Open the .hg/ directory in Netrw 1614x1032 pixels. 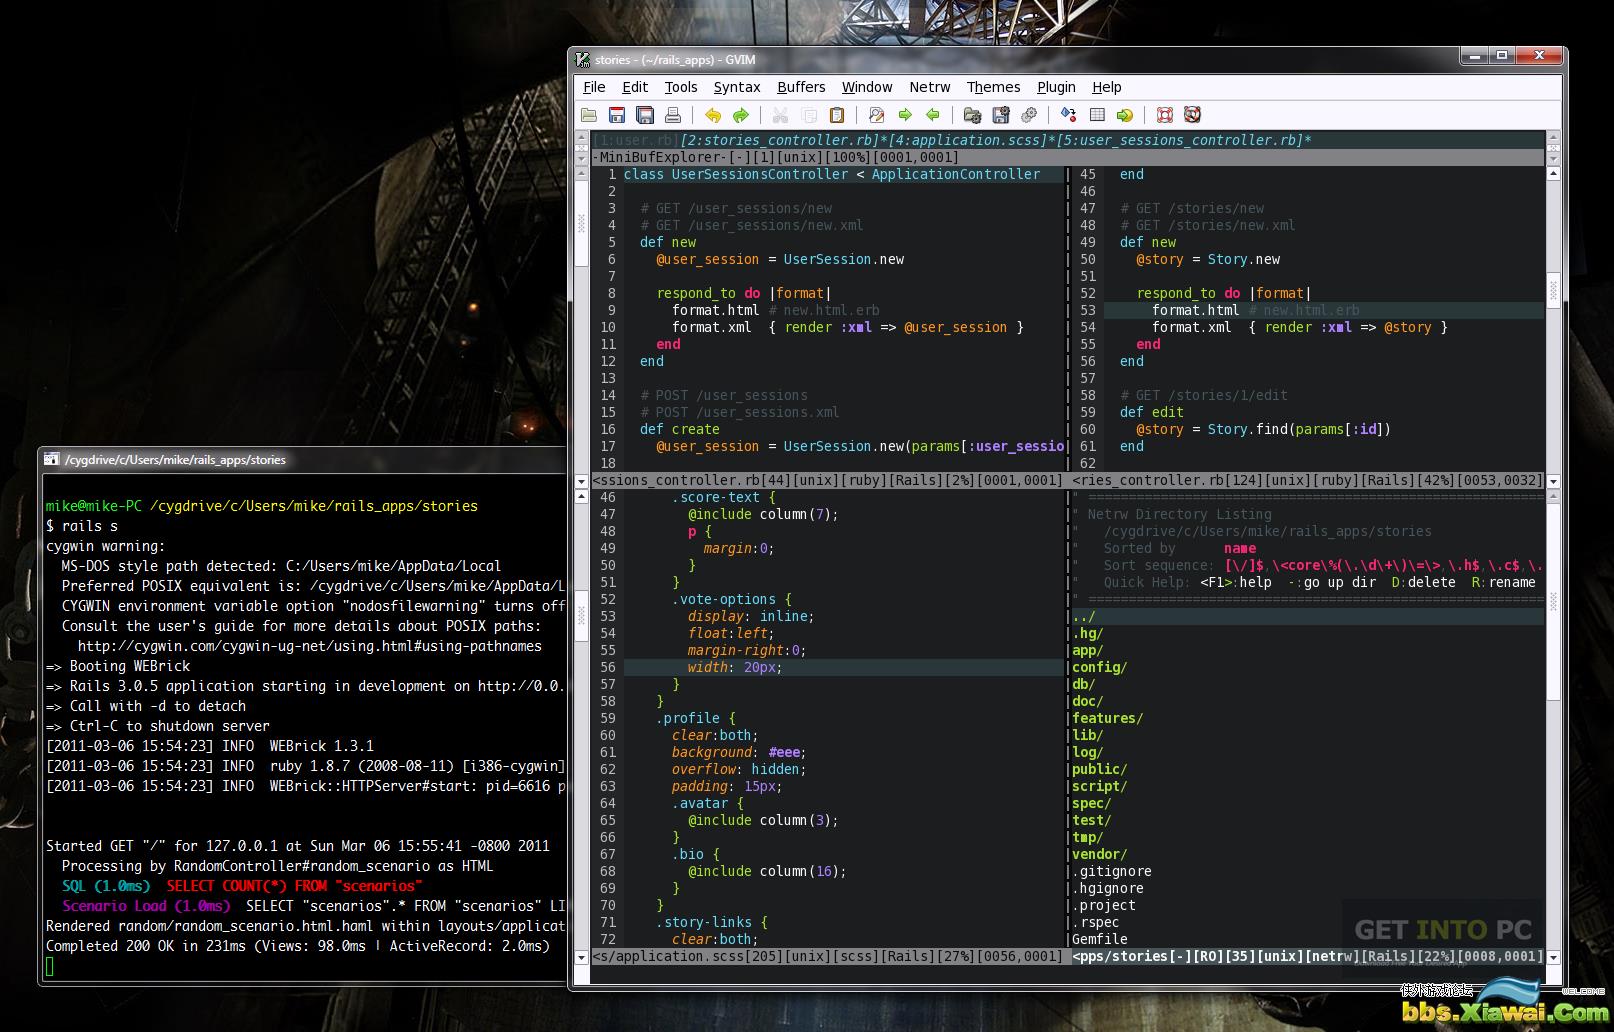coord(1088,633)
